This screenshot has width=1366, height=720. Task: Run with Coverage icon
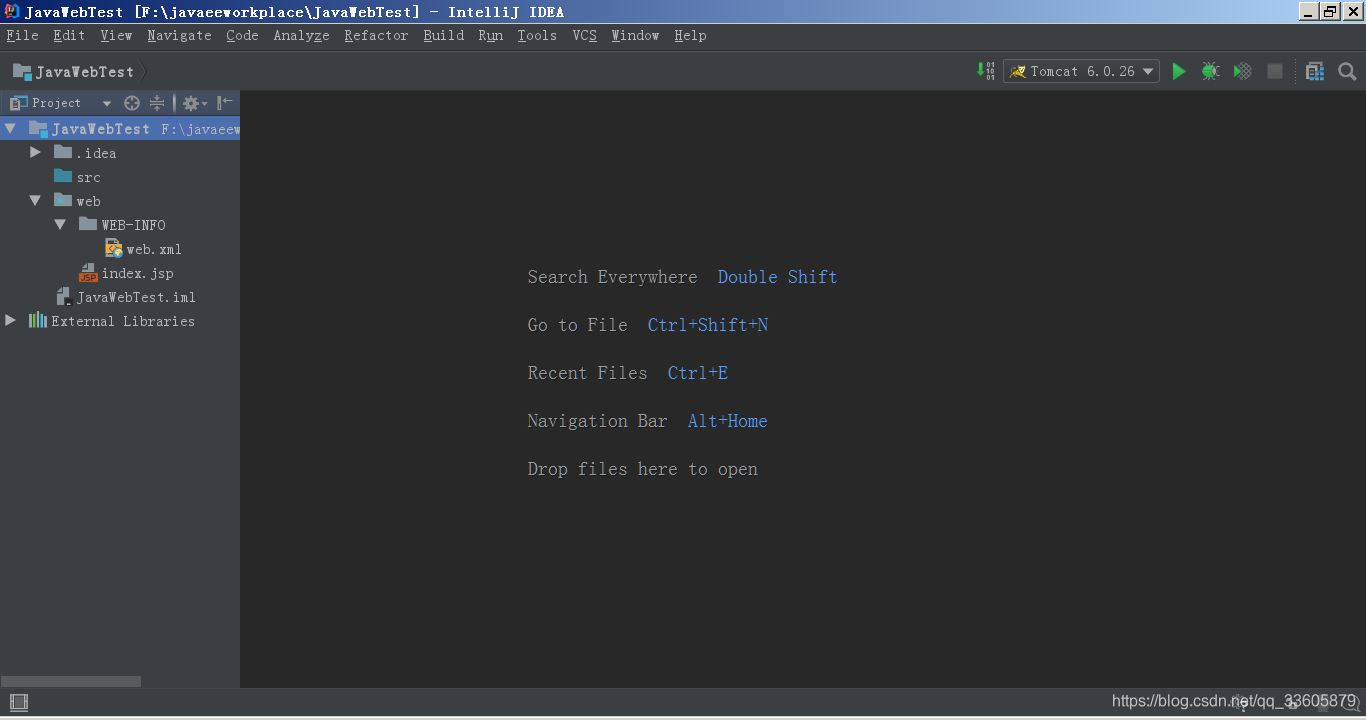tap(1242, 71)
